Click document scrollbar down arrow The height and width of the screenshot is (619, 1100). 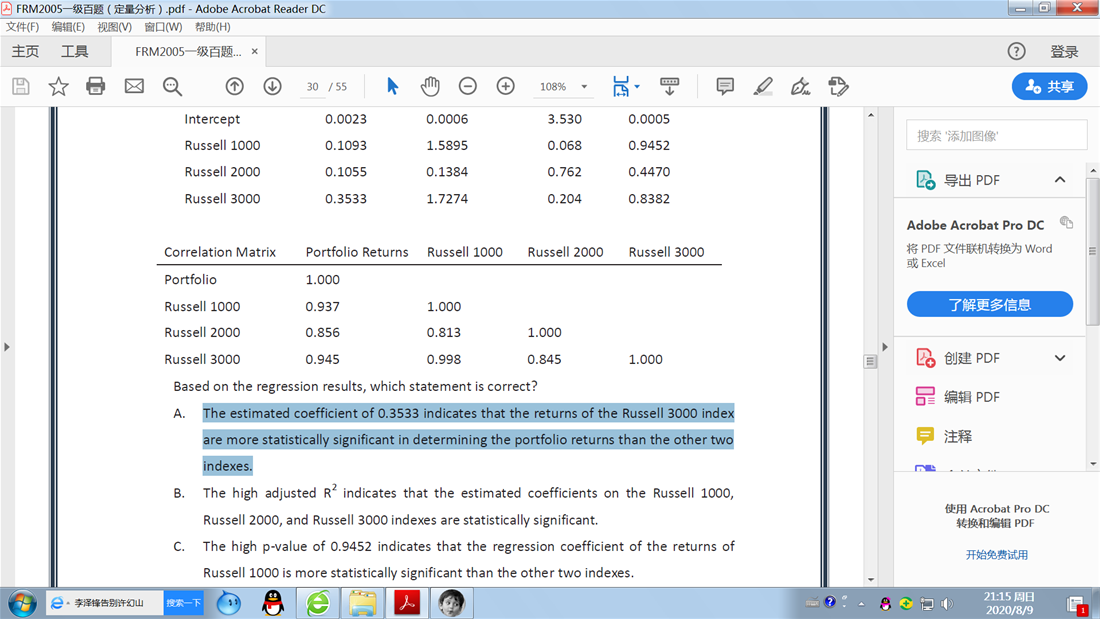point(871,580)
